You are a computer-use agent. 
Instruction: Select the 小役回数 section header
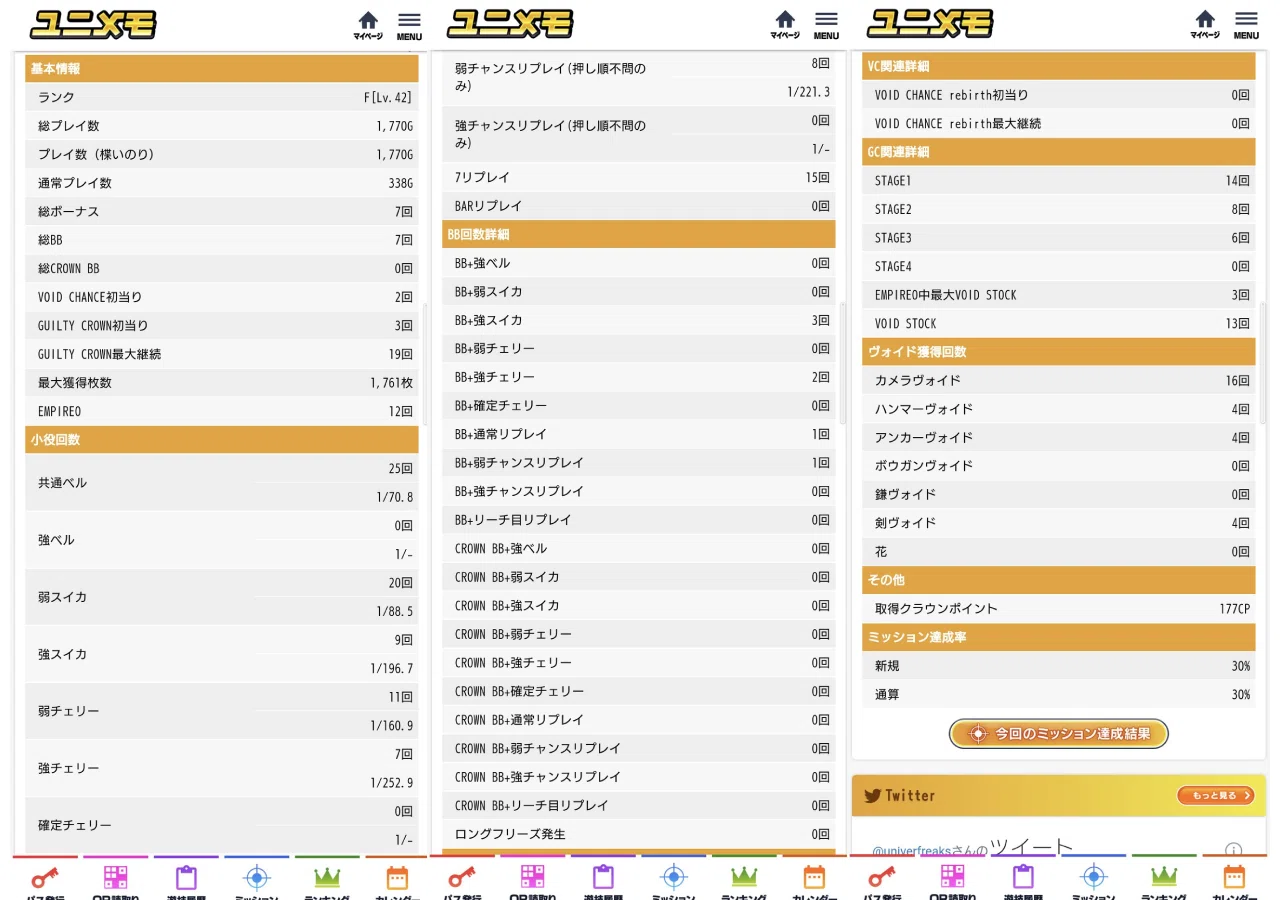point(222,440)
